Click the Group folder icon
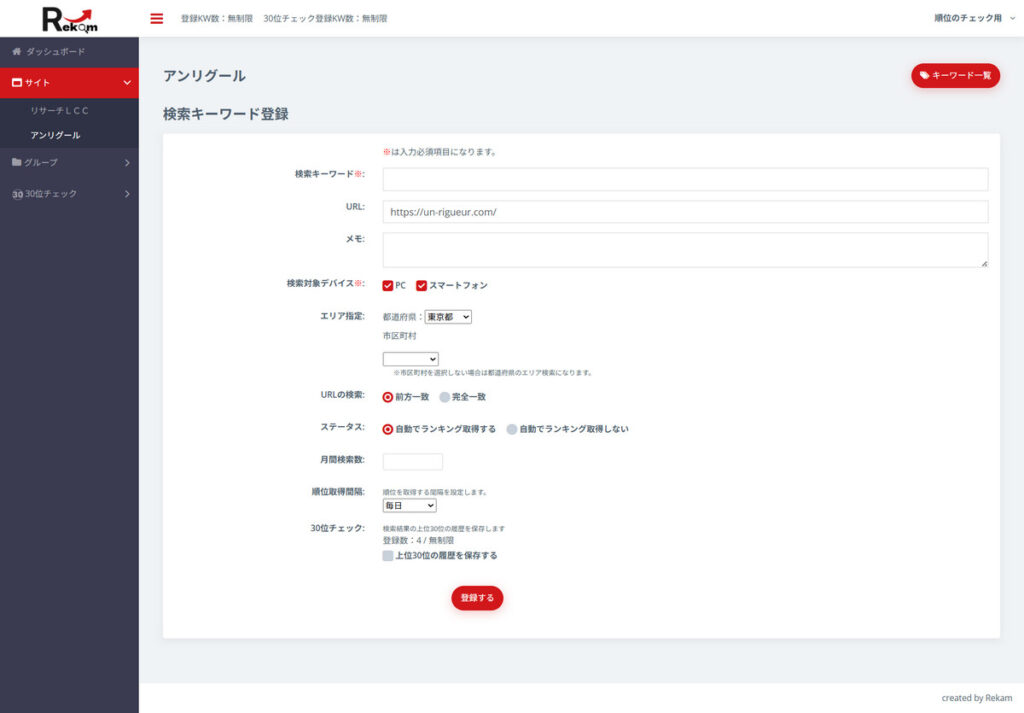This screenshot has height=713, width=1024. coord(17,162)
